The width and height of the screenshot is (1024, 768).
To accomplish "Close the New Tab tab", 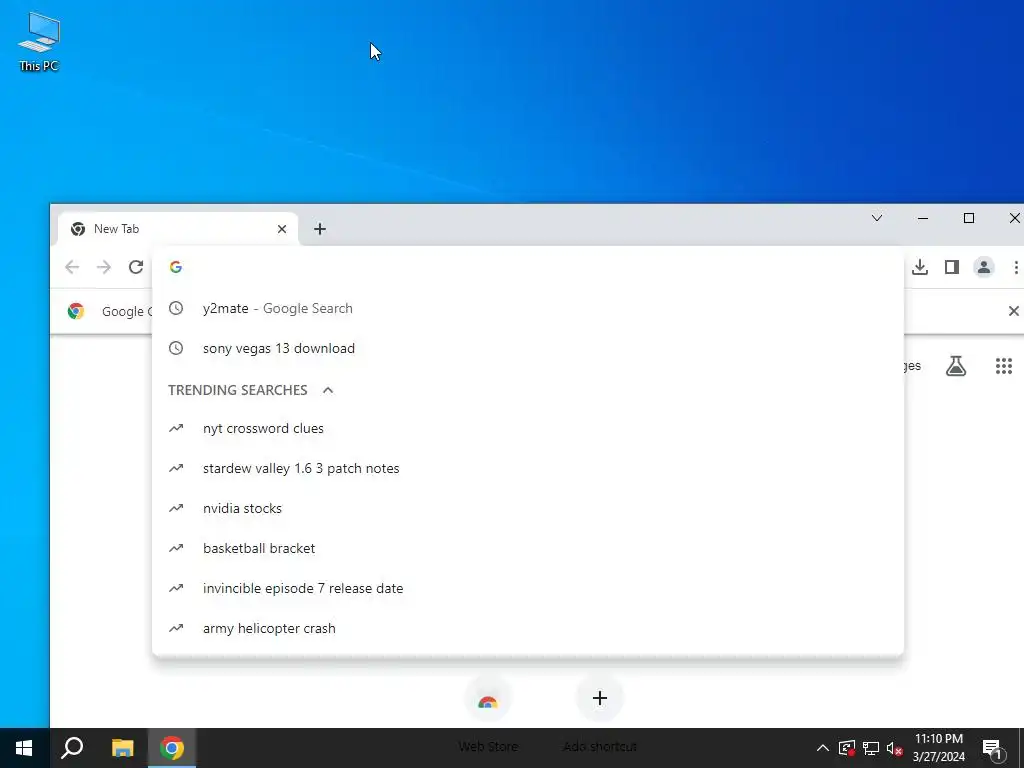I will [x=281, y=229].
